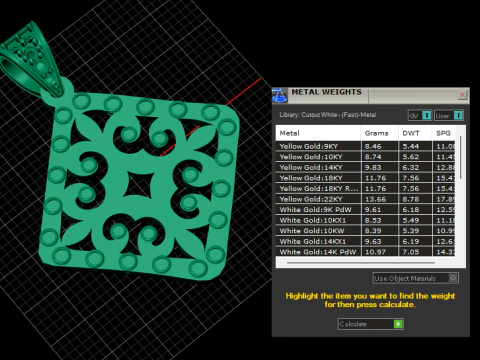Viewport: 480px width, 360px height.
Task: Toggle the User switch
Action: [x=449, y=115]
